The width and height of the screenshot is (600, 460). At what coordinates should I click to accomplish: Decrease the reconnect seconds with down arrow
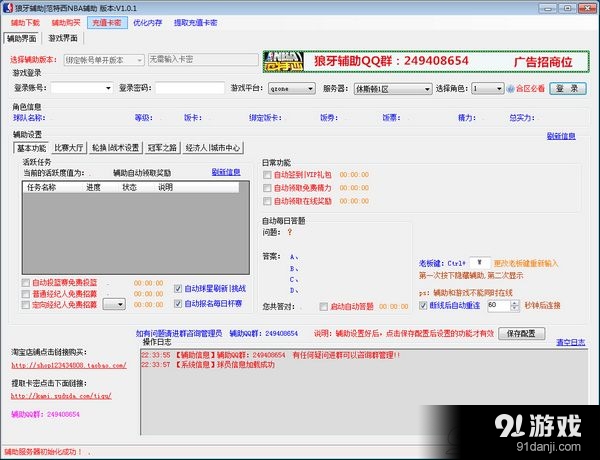coord(515,308)
